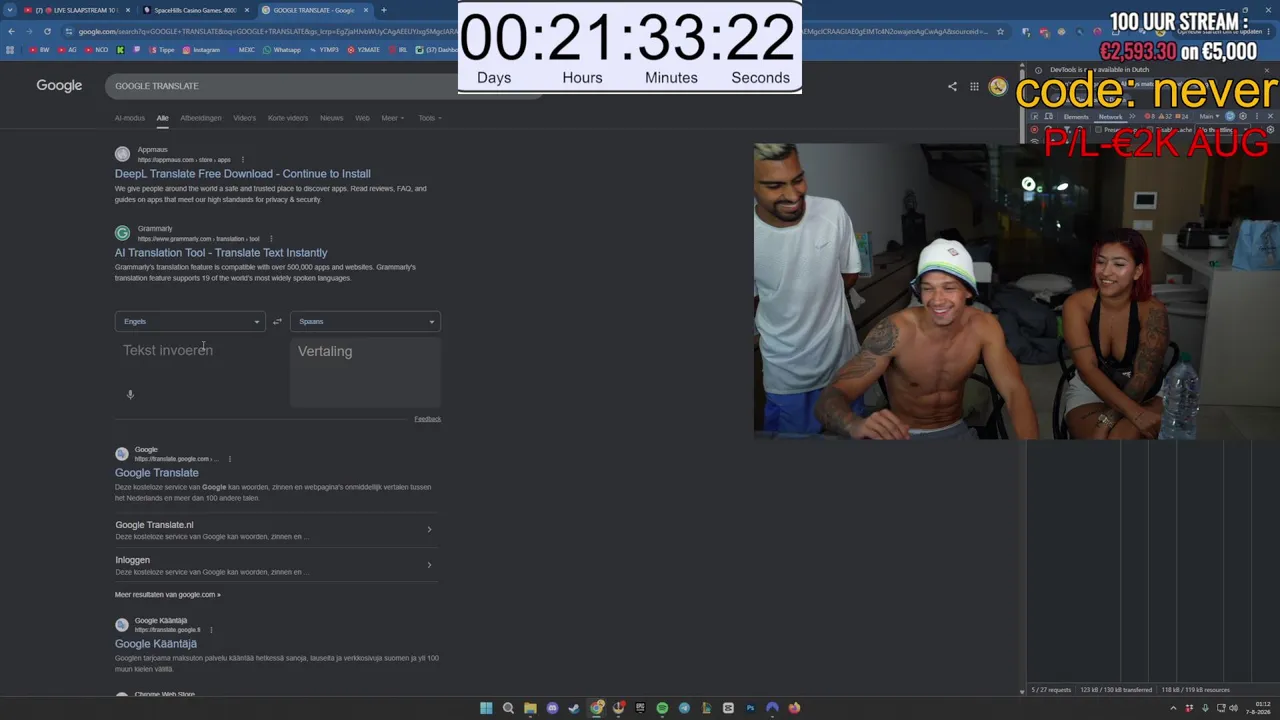The width and height of the screenshot is (1280, 720).
Task: Open the Google account avatar
Action: 998,86
